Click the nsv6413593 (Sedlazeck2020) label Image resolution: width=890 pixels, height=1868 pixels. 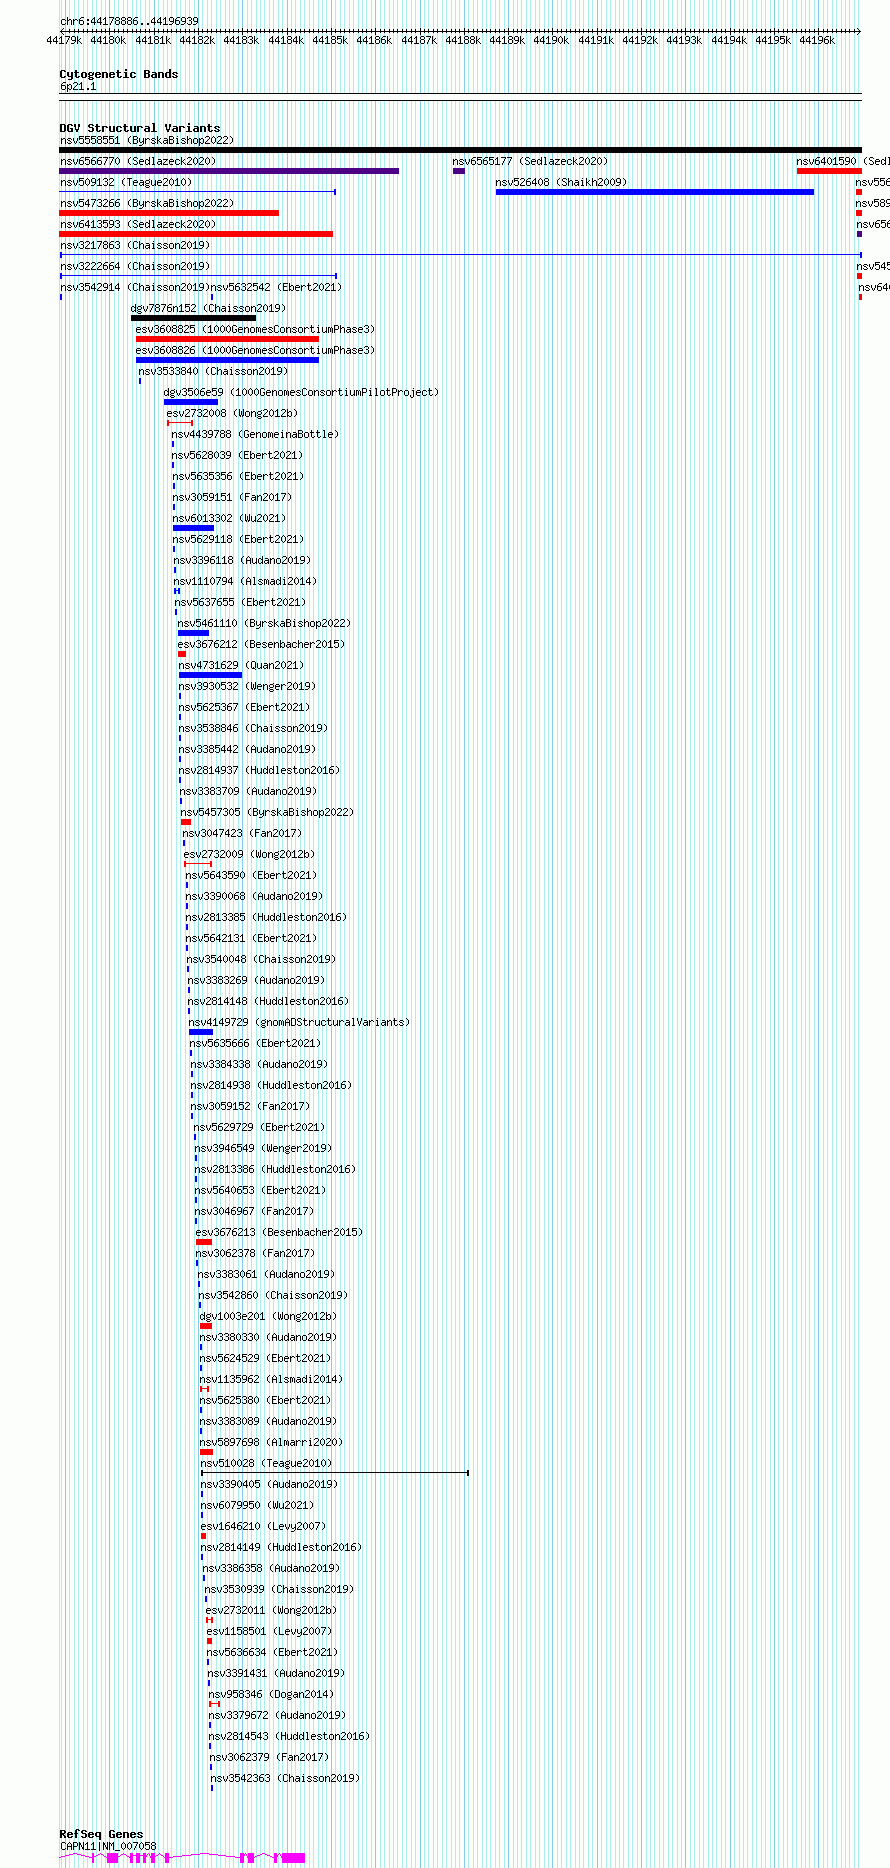138,224
